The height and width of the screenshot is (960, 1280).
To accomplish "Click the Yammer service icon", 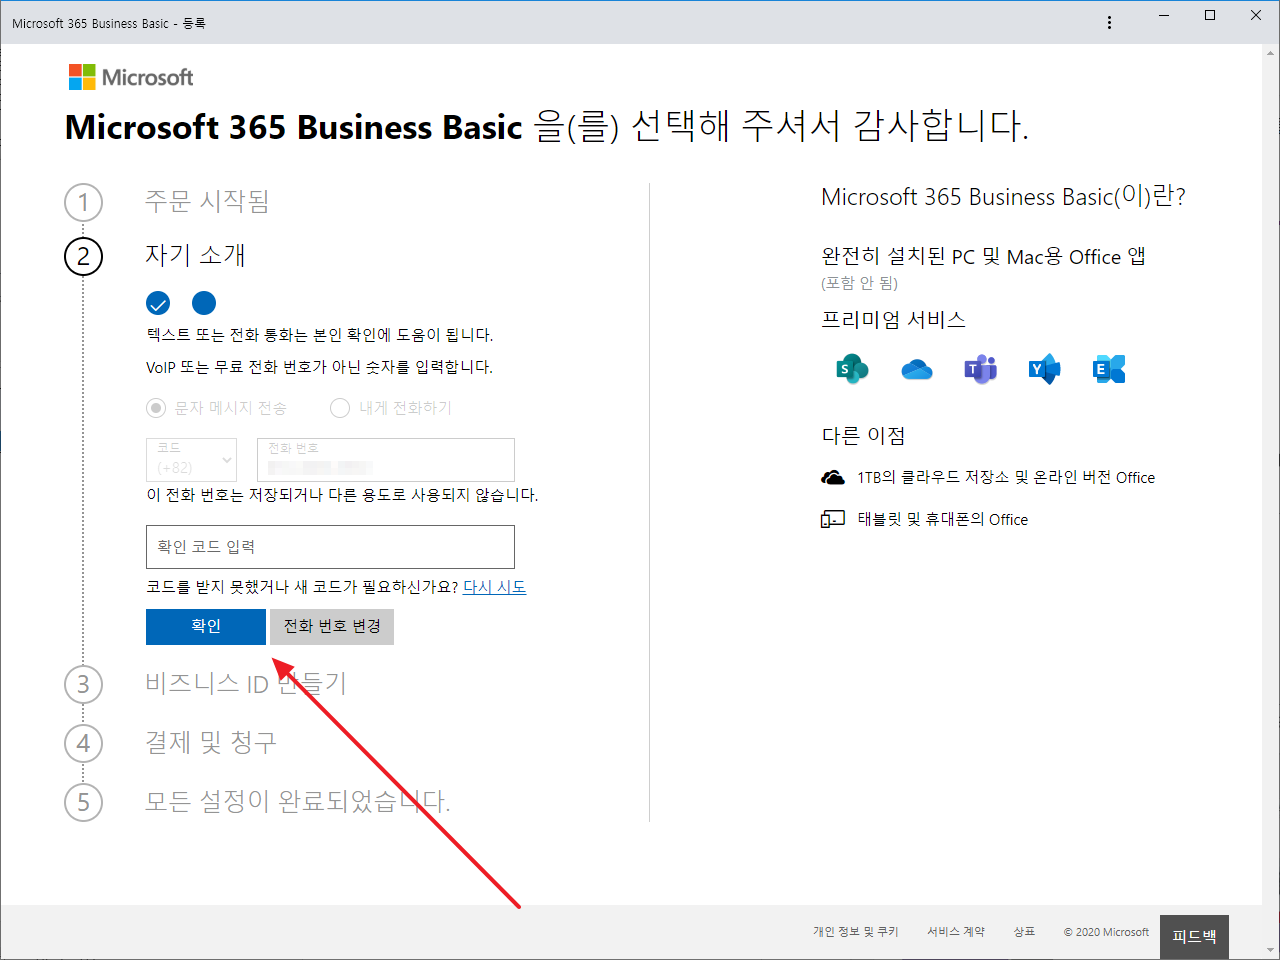I will 1044,369.
